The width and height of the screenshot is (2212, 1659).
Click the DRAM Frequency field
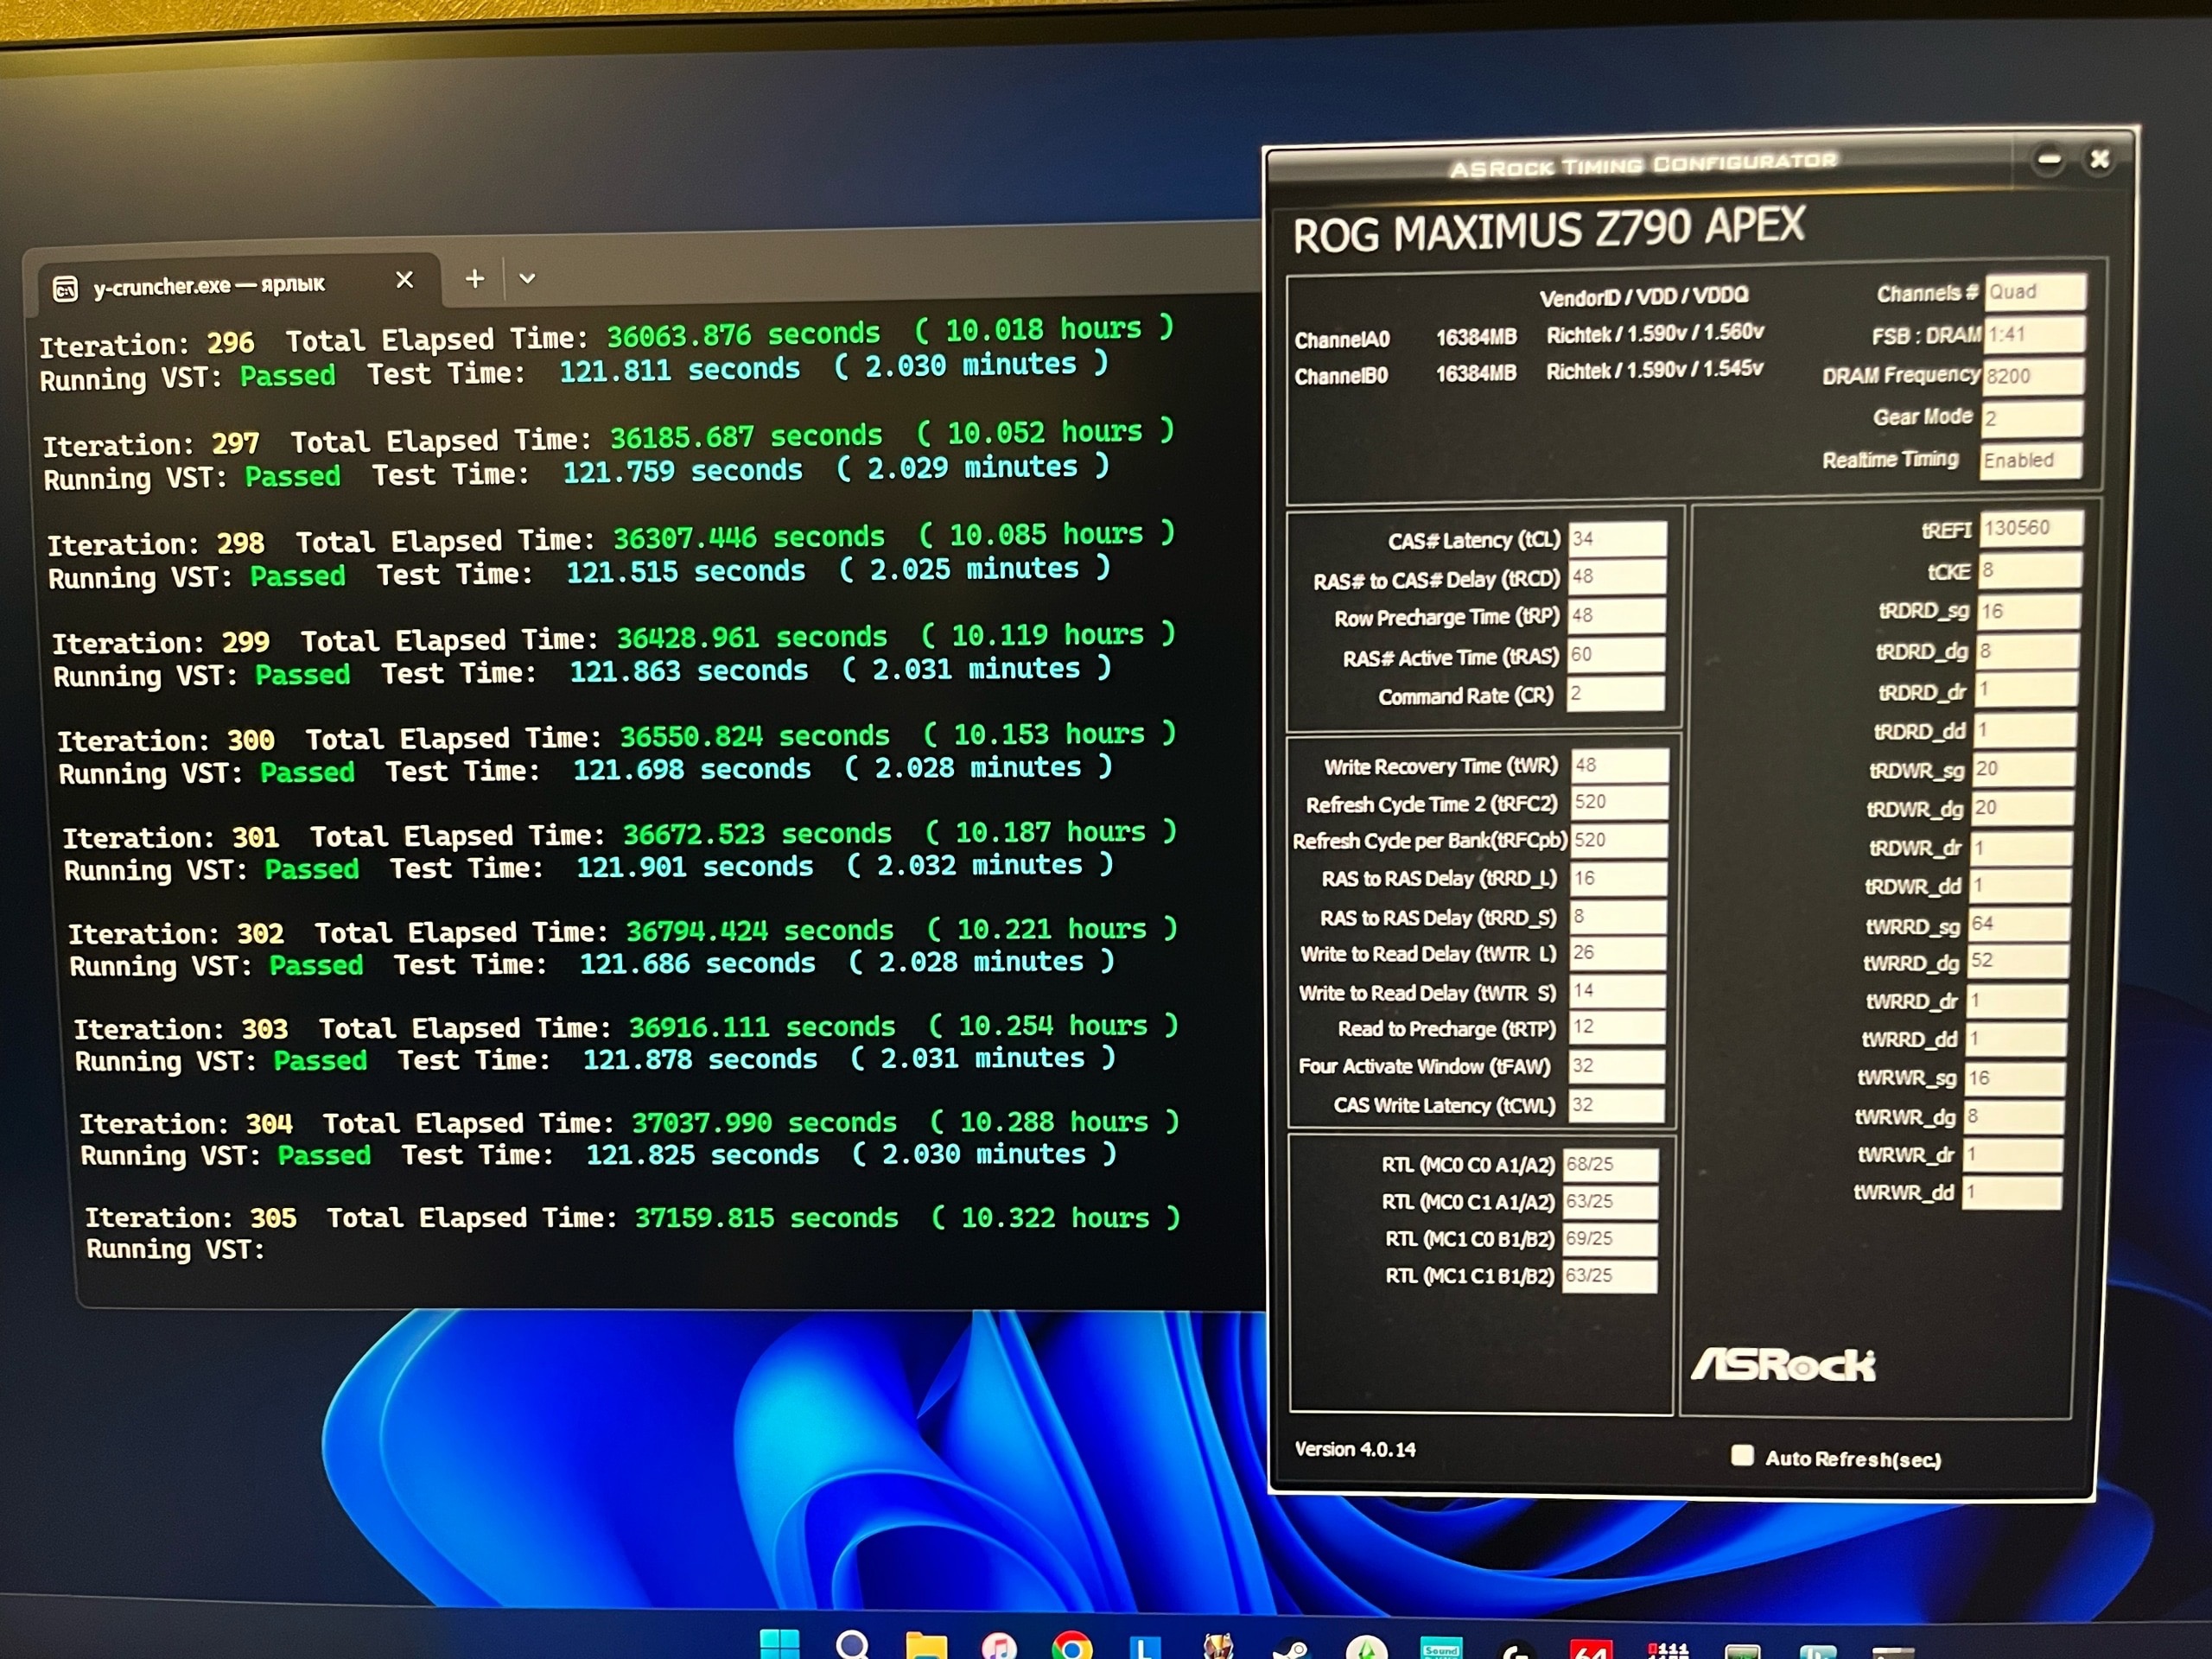click(2033, 376)
